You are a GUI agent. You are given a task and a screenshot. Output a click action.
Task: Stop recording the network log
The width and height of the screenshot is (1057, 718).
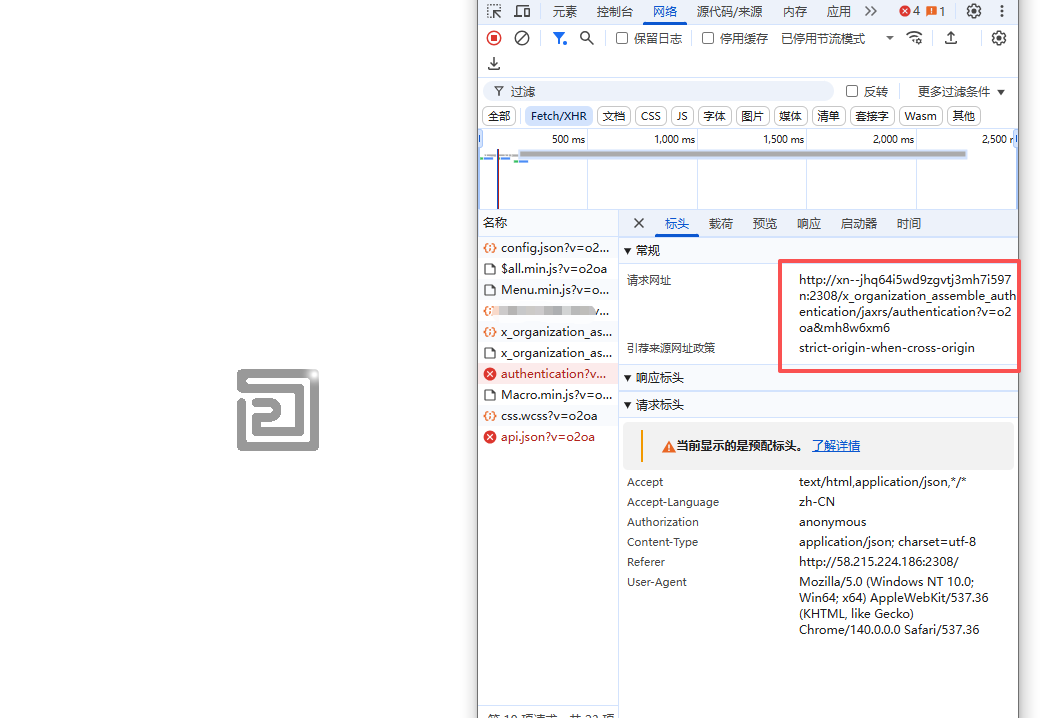pos(493,38)
